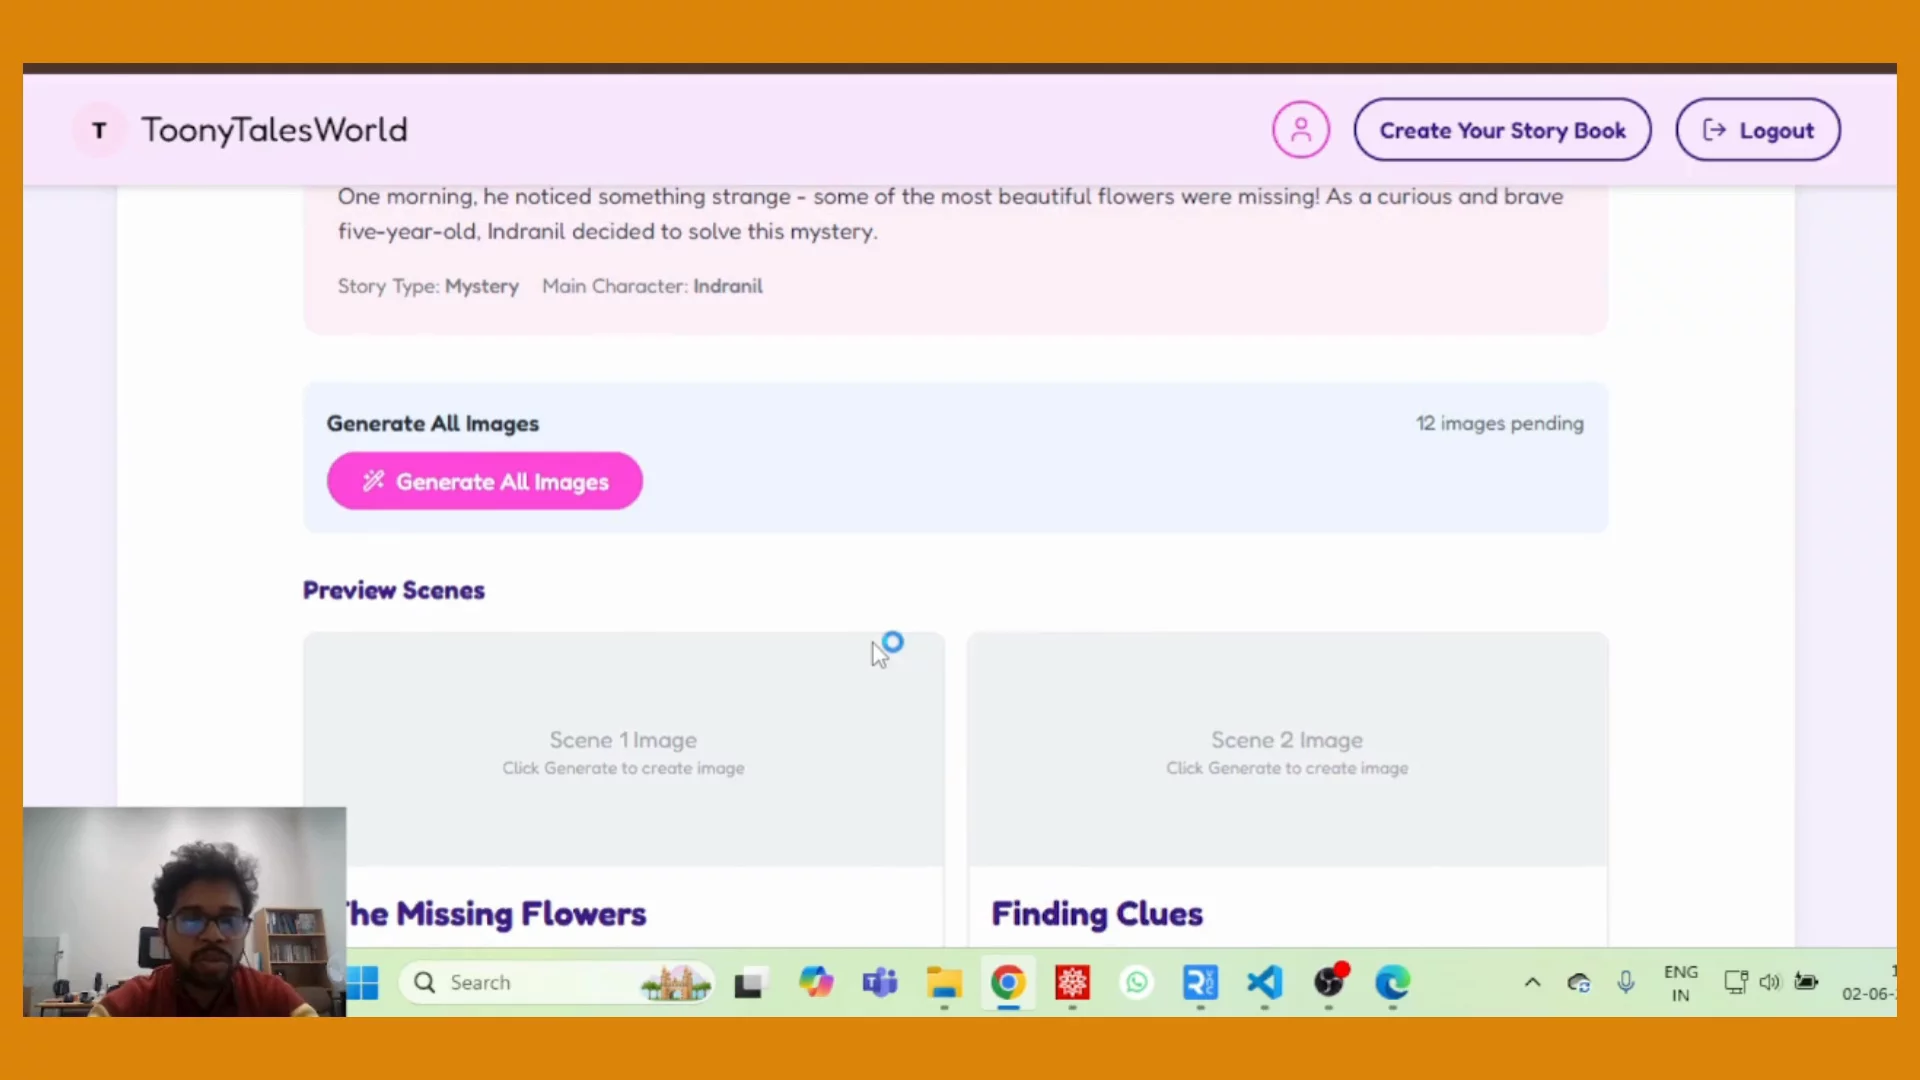Open File Explorer from the taskbar

tap(944, 984)
